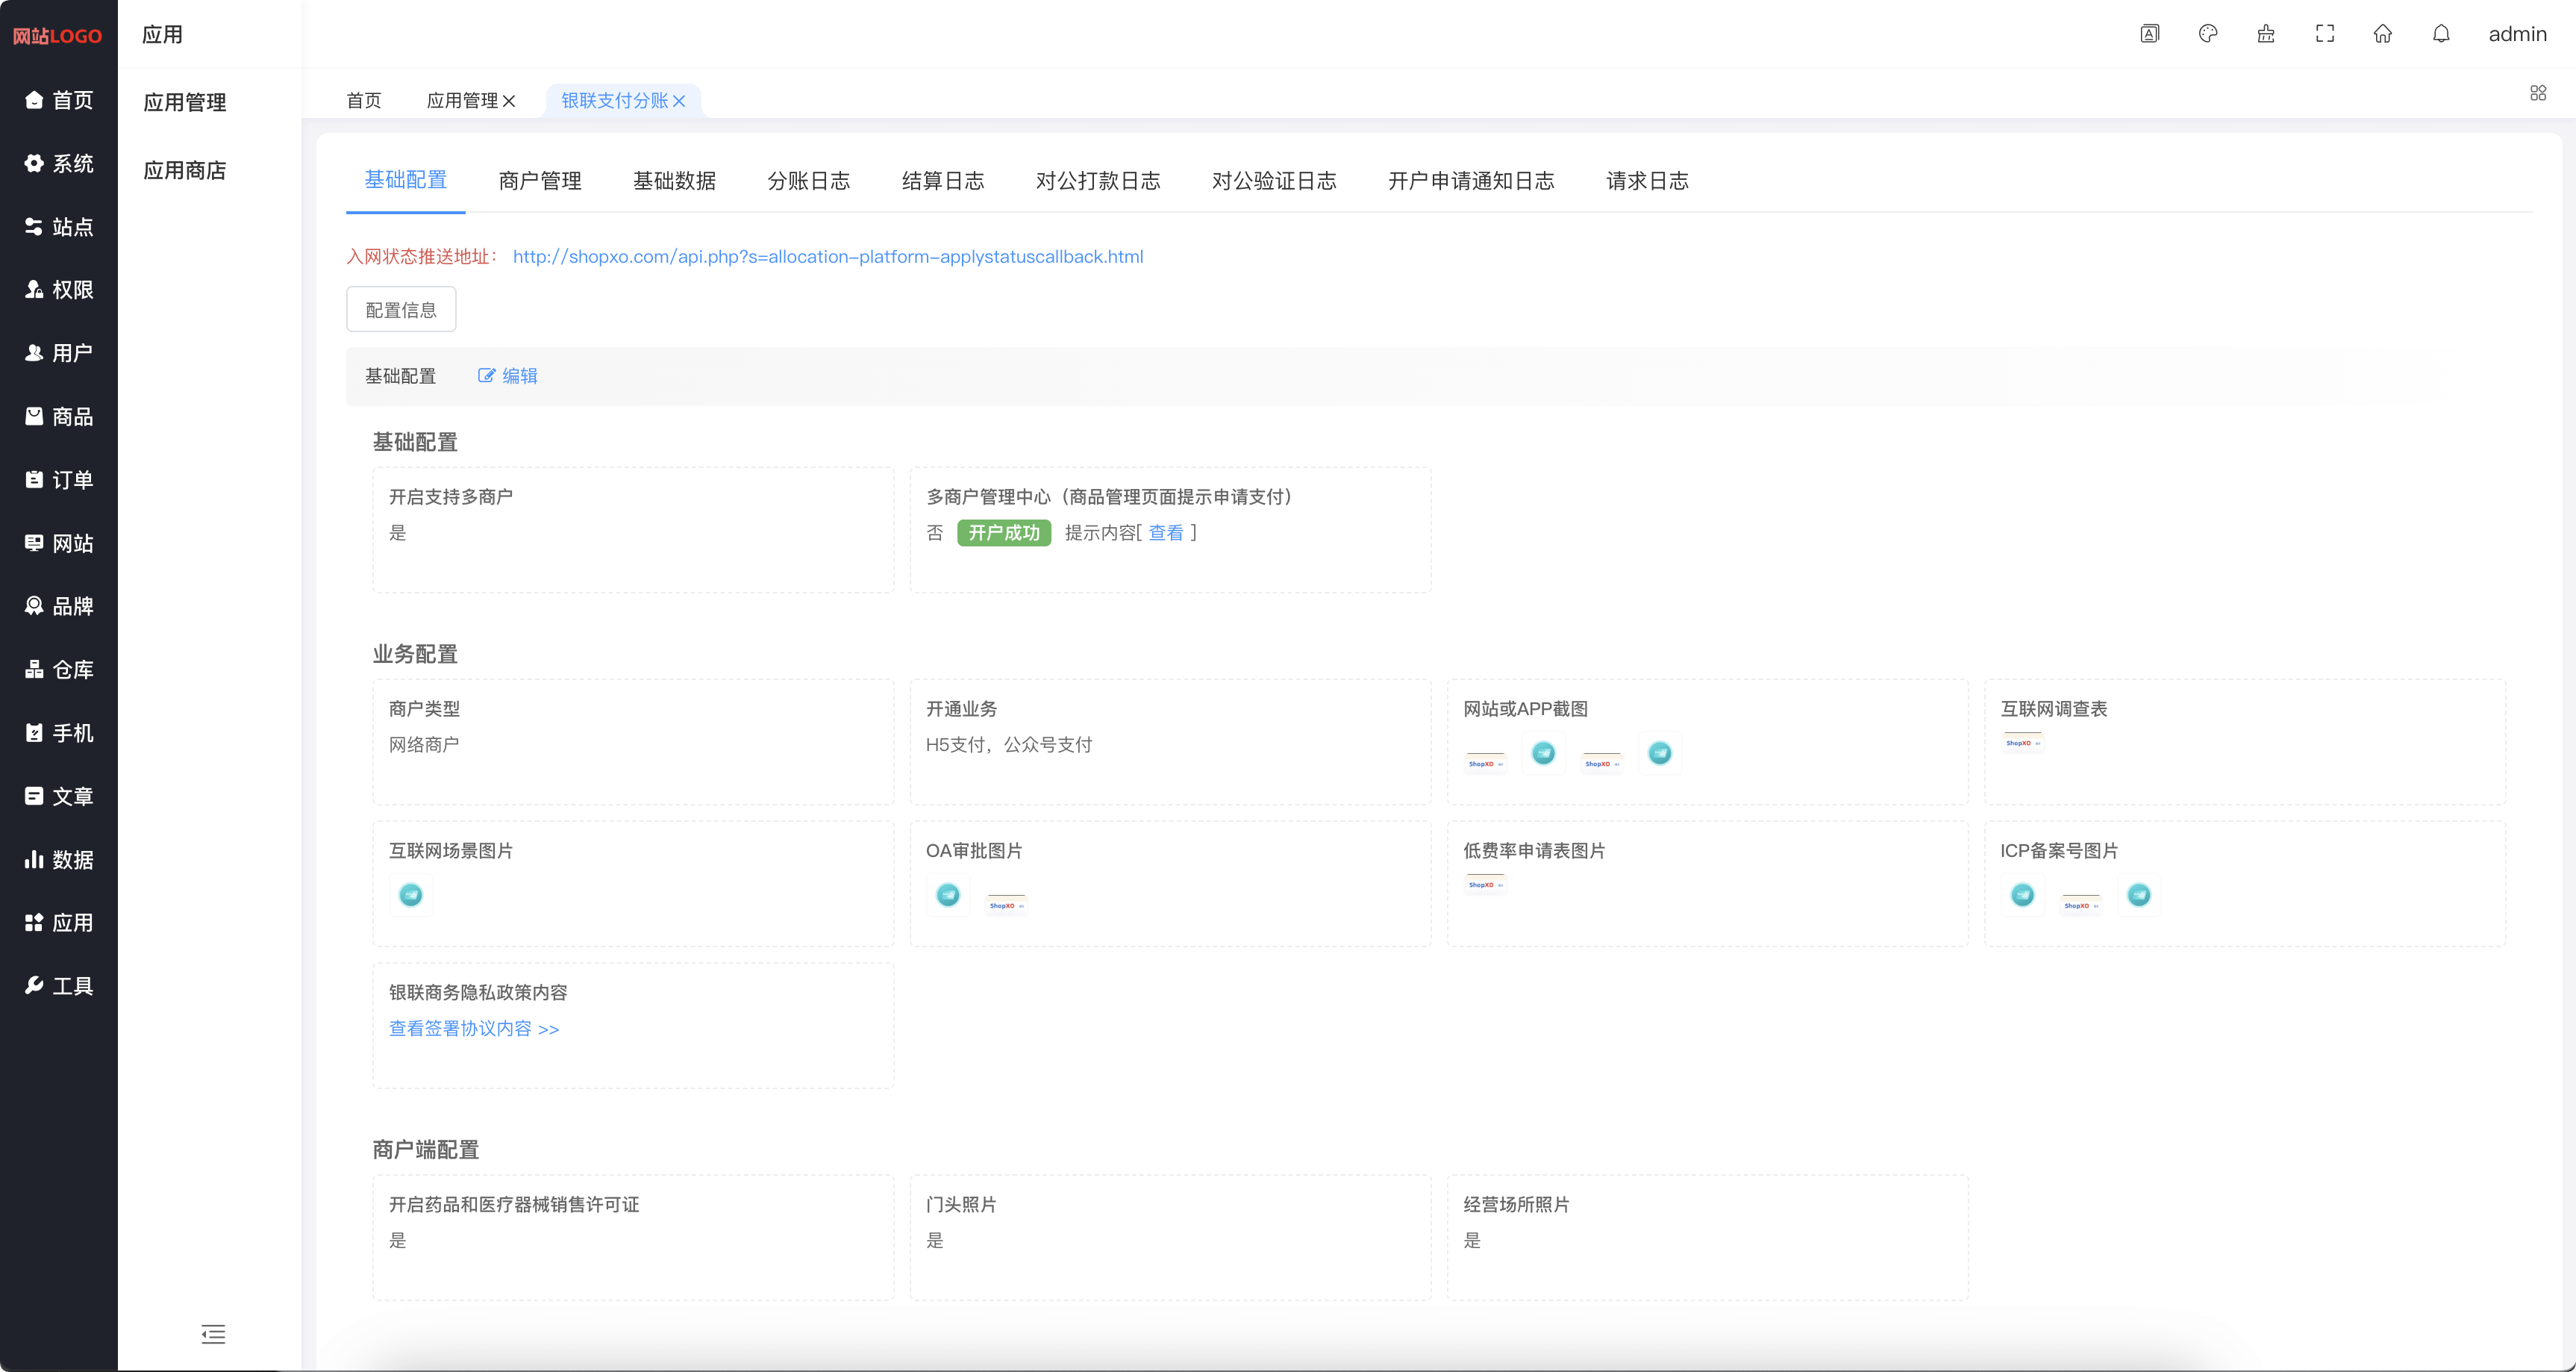2576x1372 pixels.
Task: Switch to the 商户管理 tab
Action: click(x=539, y=181)
